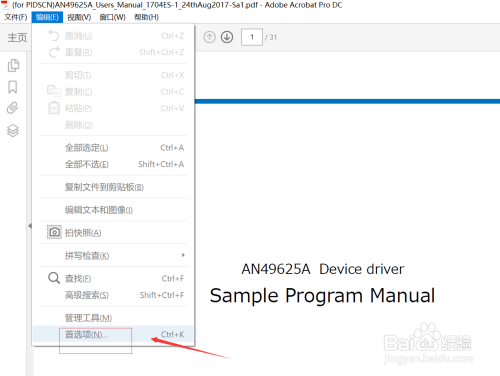Image resolution: width=500 pixels, height=376 pixels.
Task: Click the 撤消(U) menu entry
Action: [113, 36]
